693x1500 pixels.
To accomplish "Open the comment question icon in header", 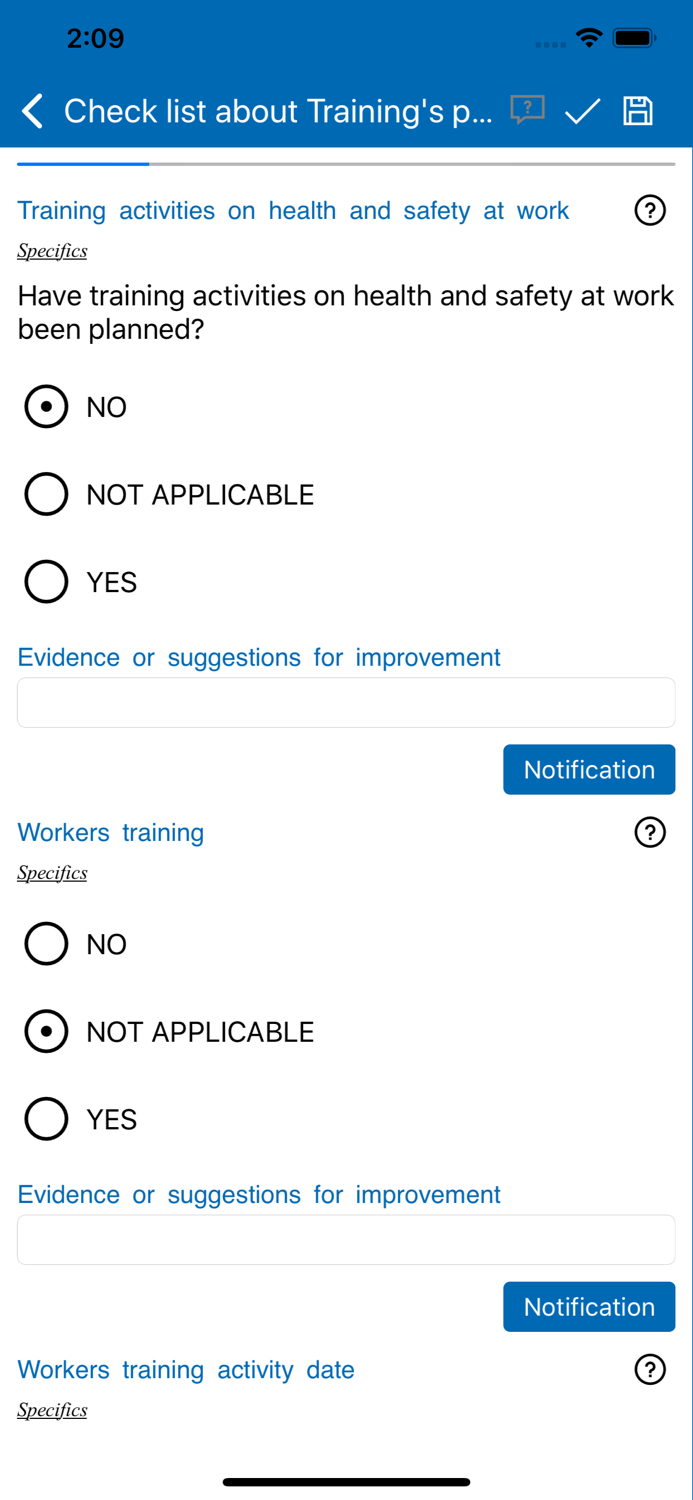I will pyautogui.click(x=527, y=110).
